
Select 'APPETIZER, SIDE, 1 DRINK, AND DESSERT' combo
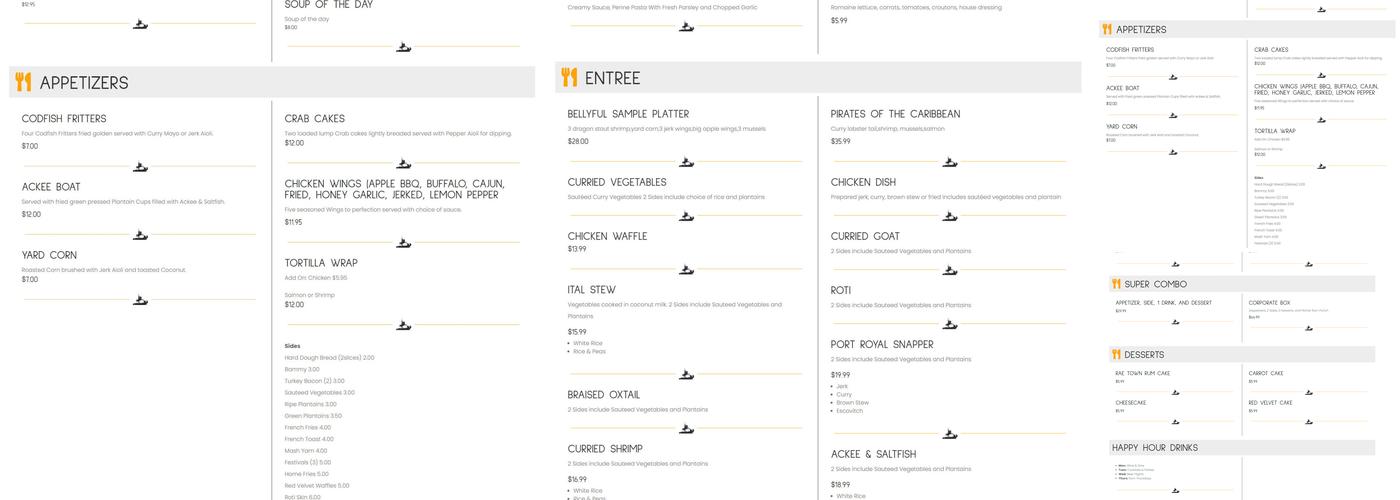point(1163,302)
